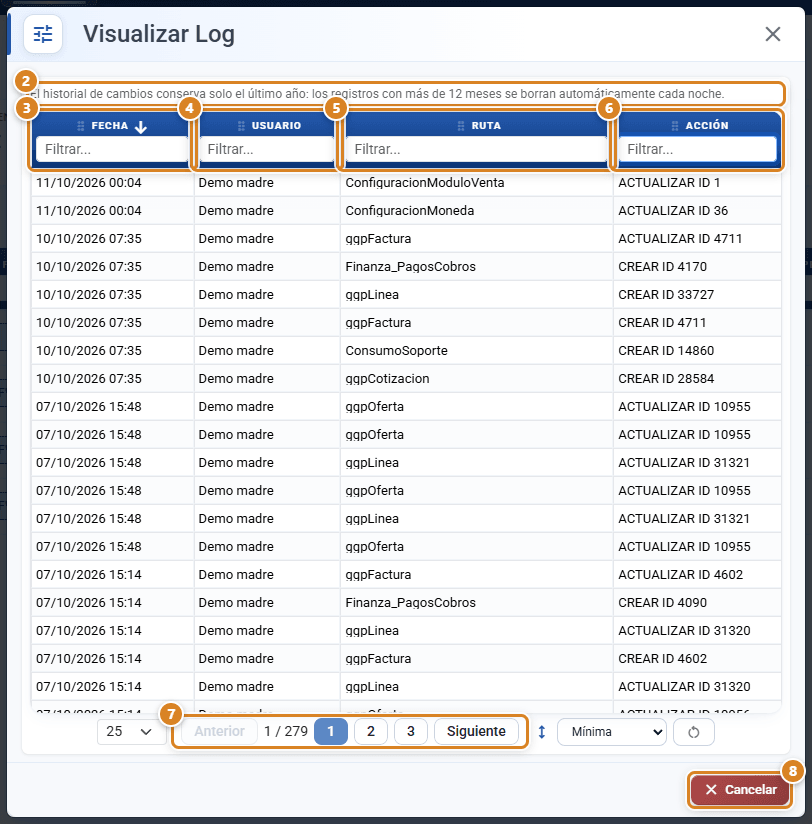The height and width of the screenshot is (824, 812).
Task: Go to page 2 in pagination
Action: 371,732
